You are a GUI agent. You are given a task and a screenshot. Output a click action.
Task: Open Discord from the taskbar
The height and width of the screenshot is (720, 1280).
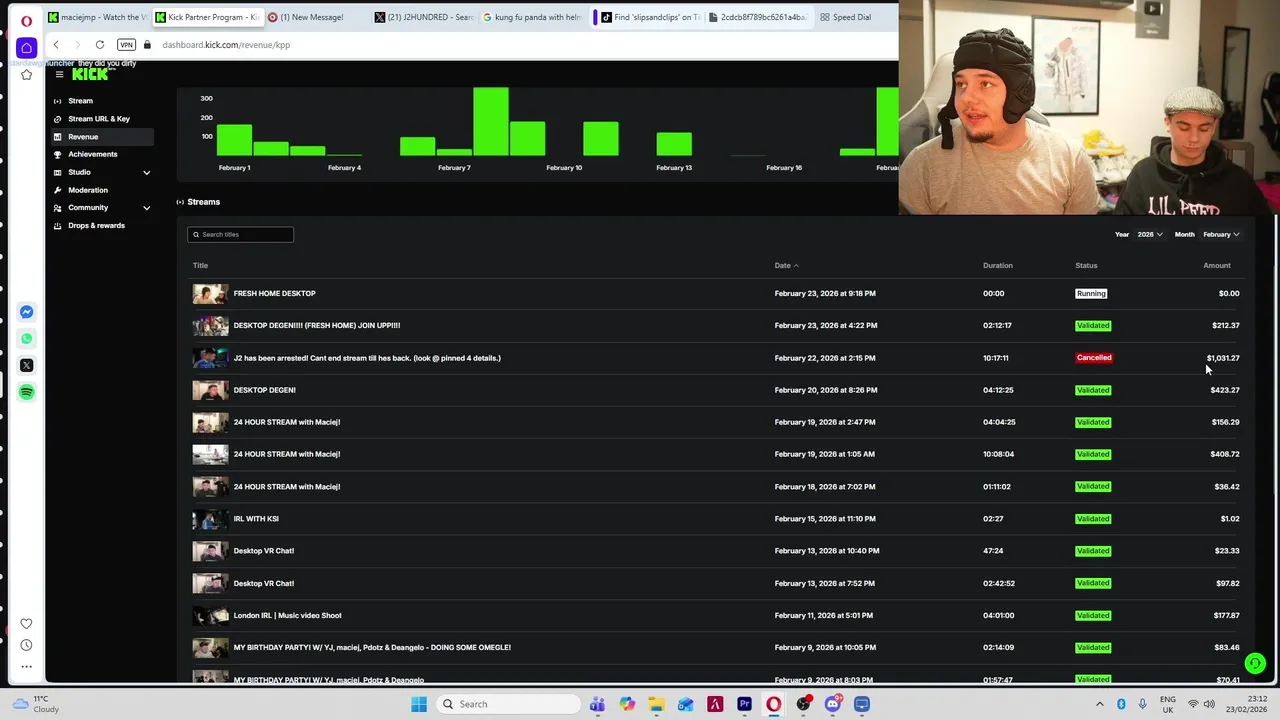833,704
